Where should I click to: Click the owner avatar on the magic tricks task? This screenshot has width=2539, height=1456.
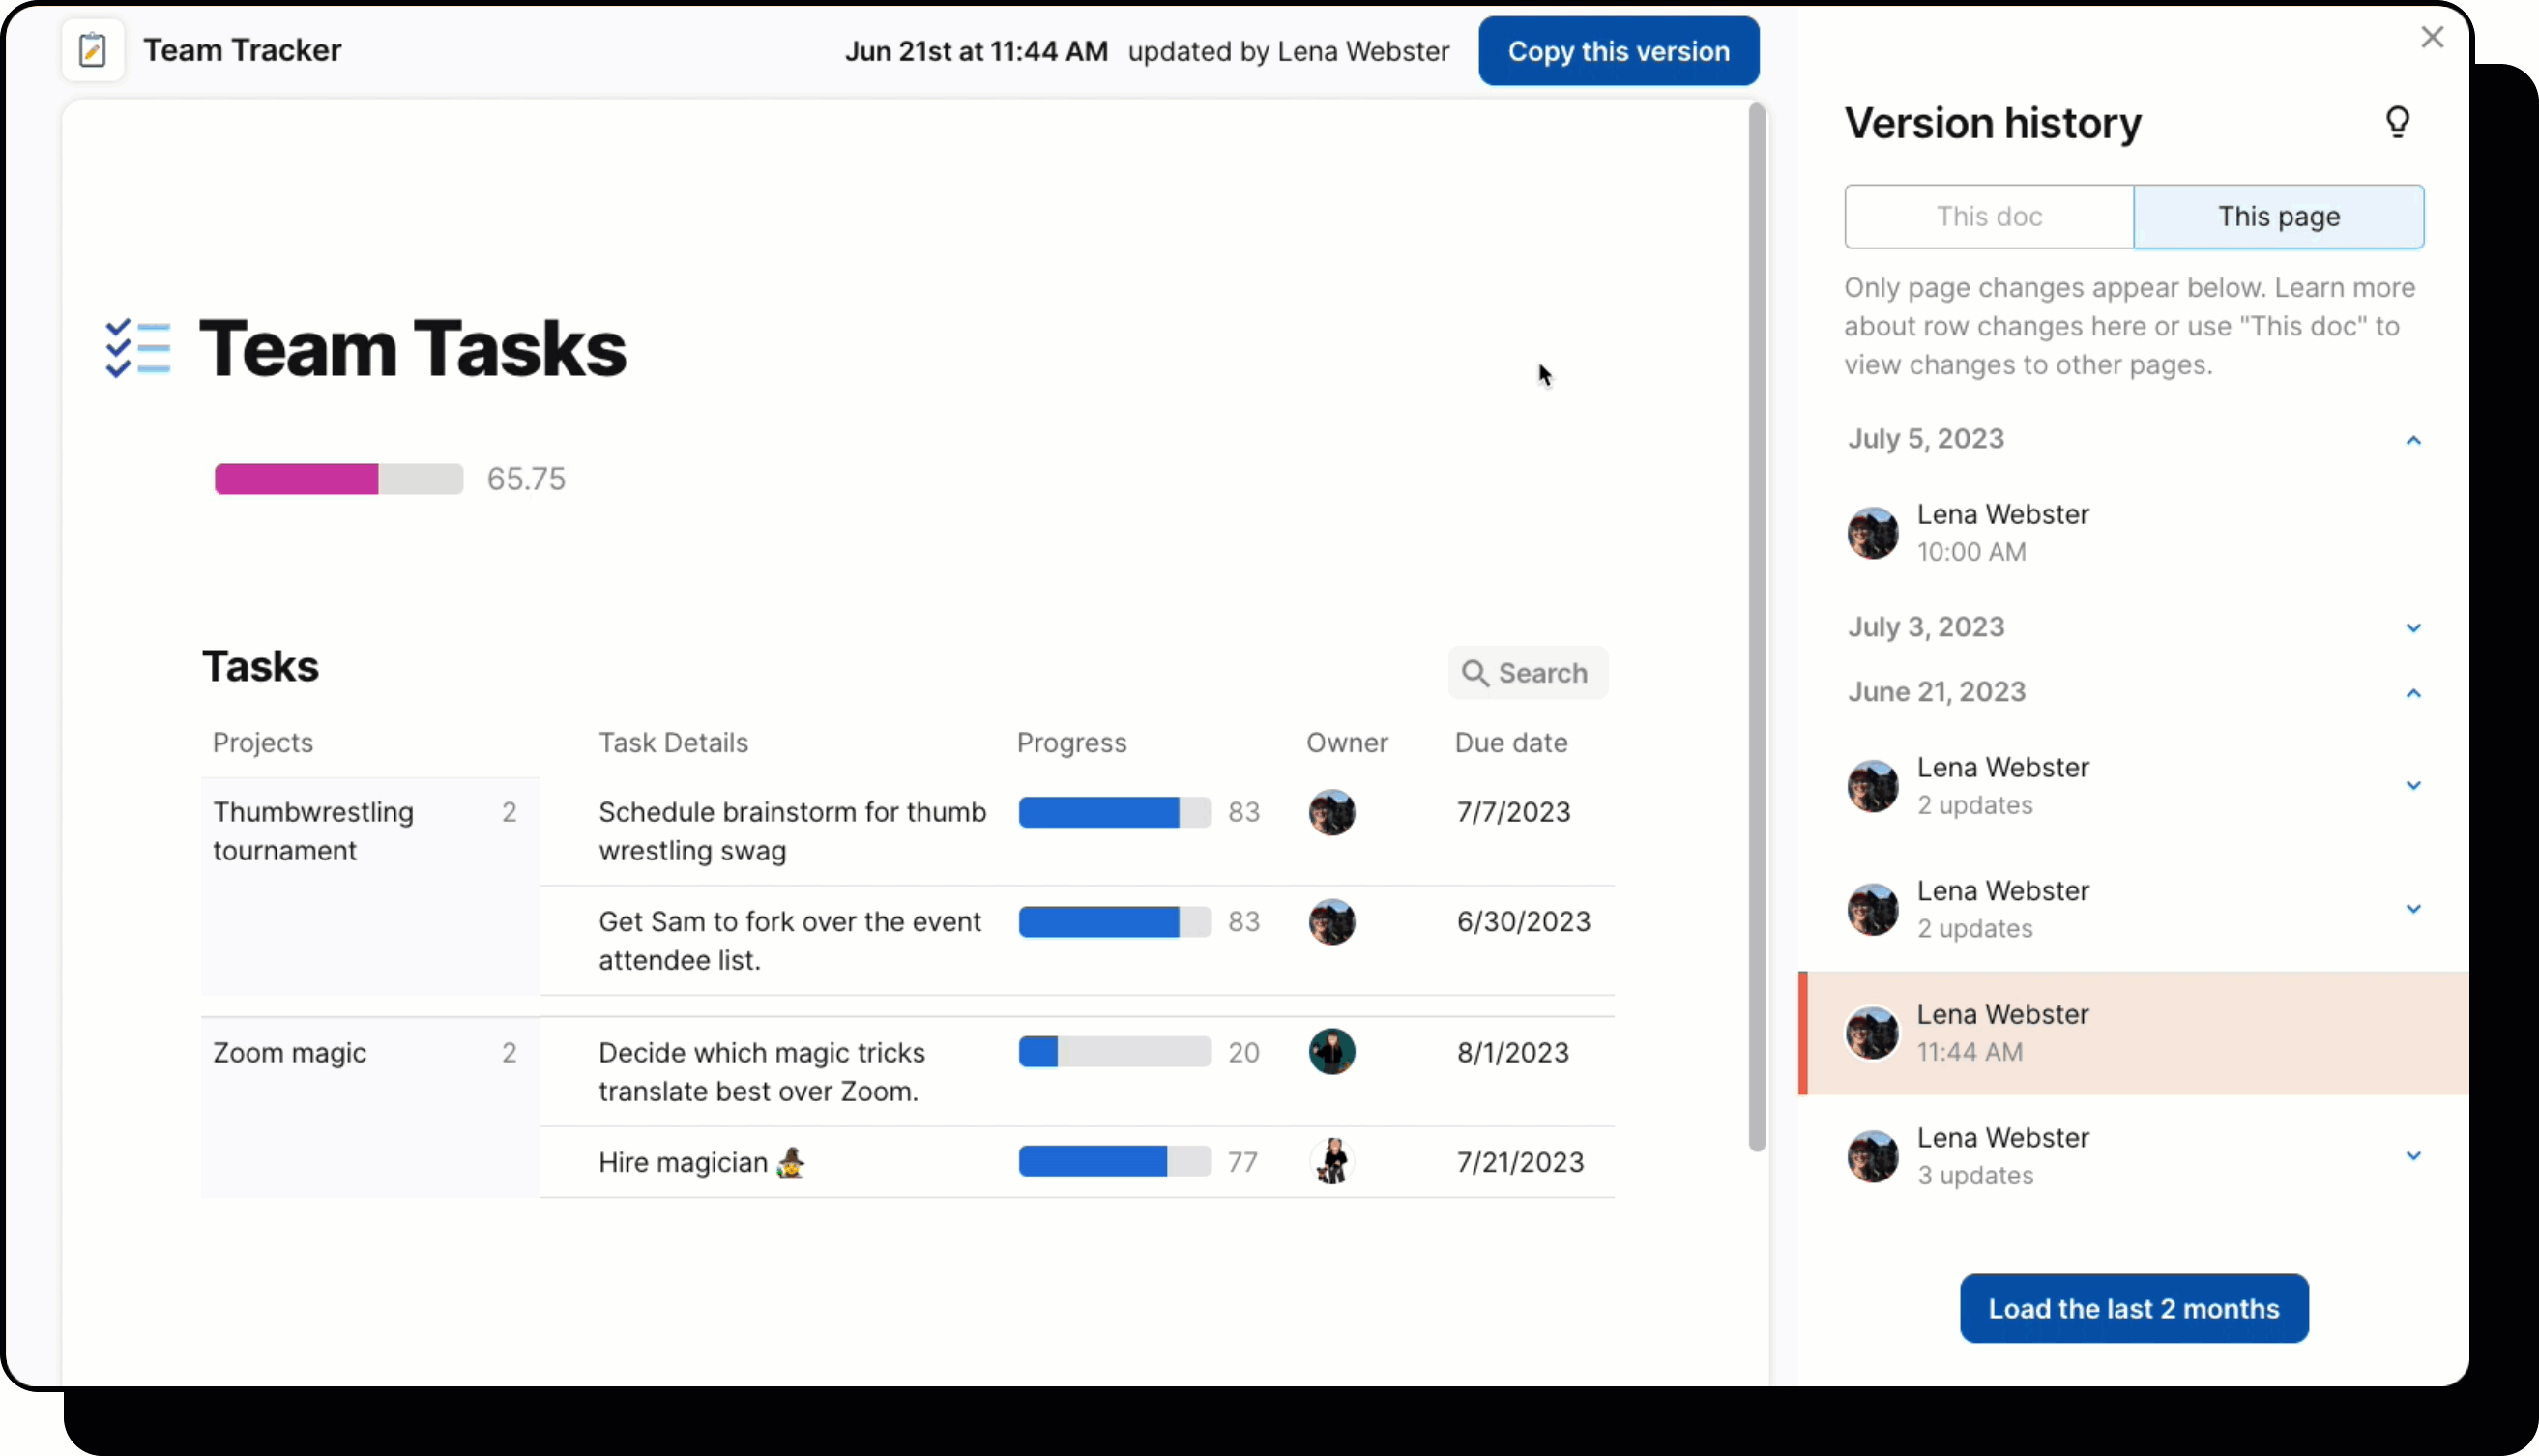point(1332,1051)
